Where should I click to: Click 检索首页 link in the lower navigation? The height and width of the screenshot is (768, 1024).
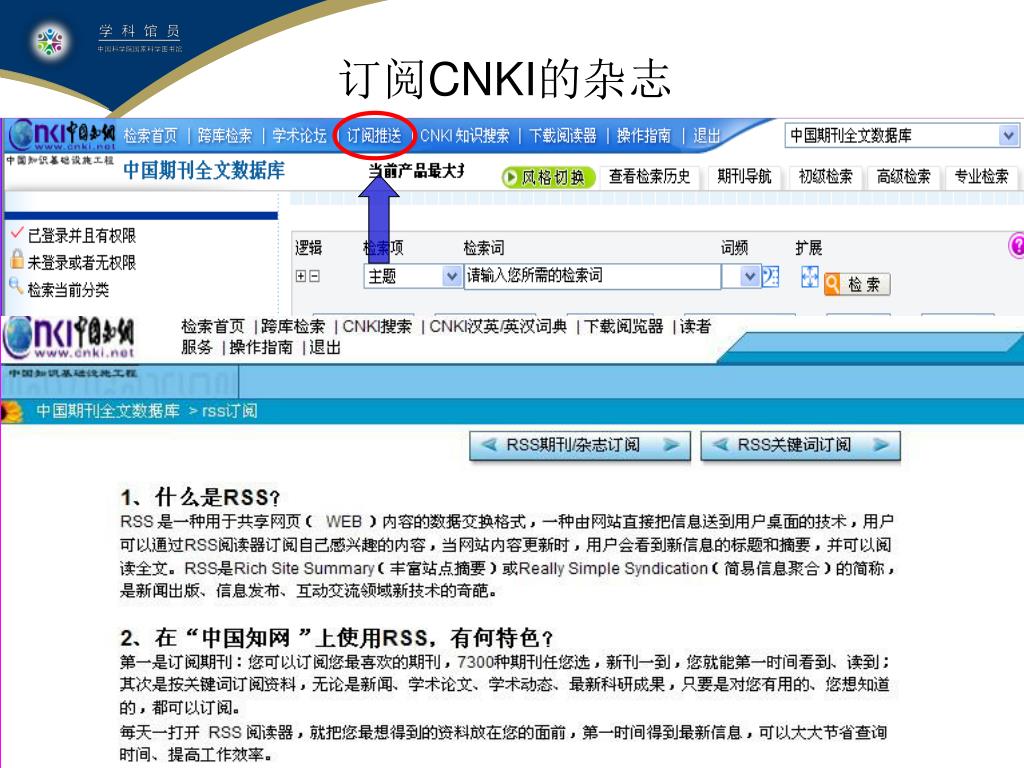pos(213,327)
